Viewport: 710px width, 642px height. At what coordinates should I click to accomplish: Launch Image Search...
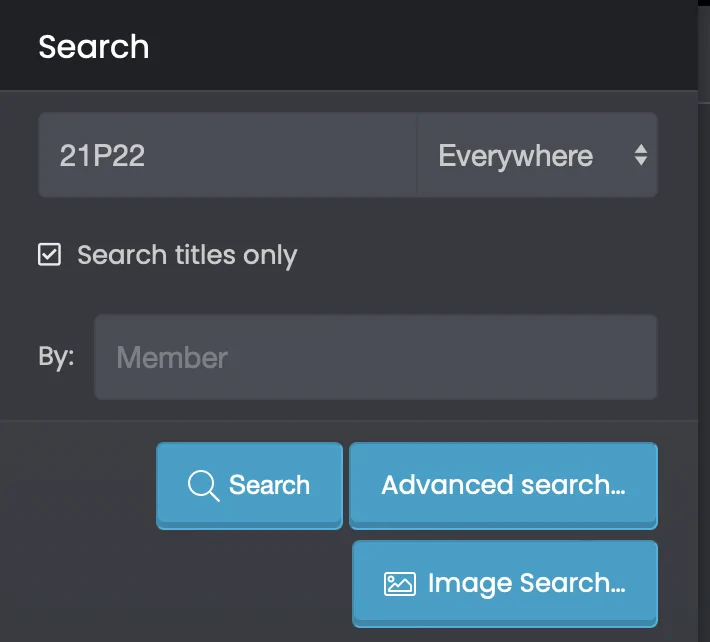pyautogui.click(x=504, y=584)
